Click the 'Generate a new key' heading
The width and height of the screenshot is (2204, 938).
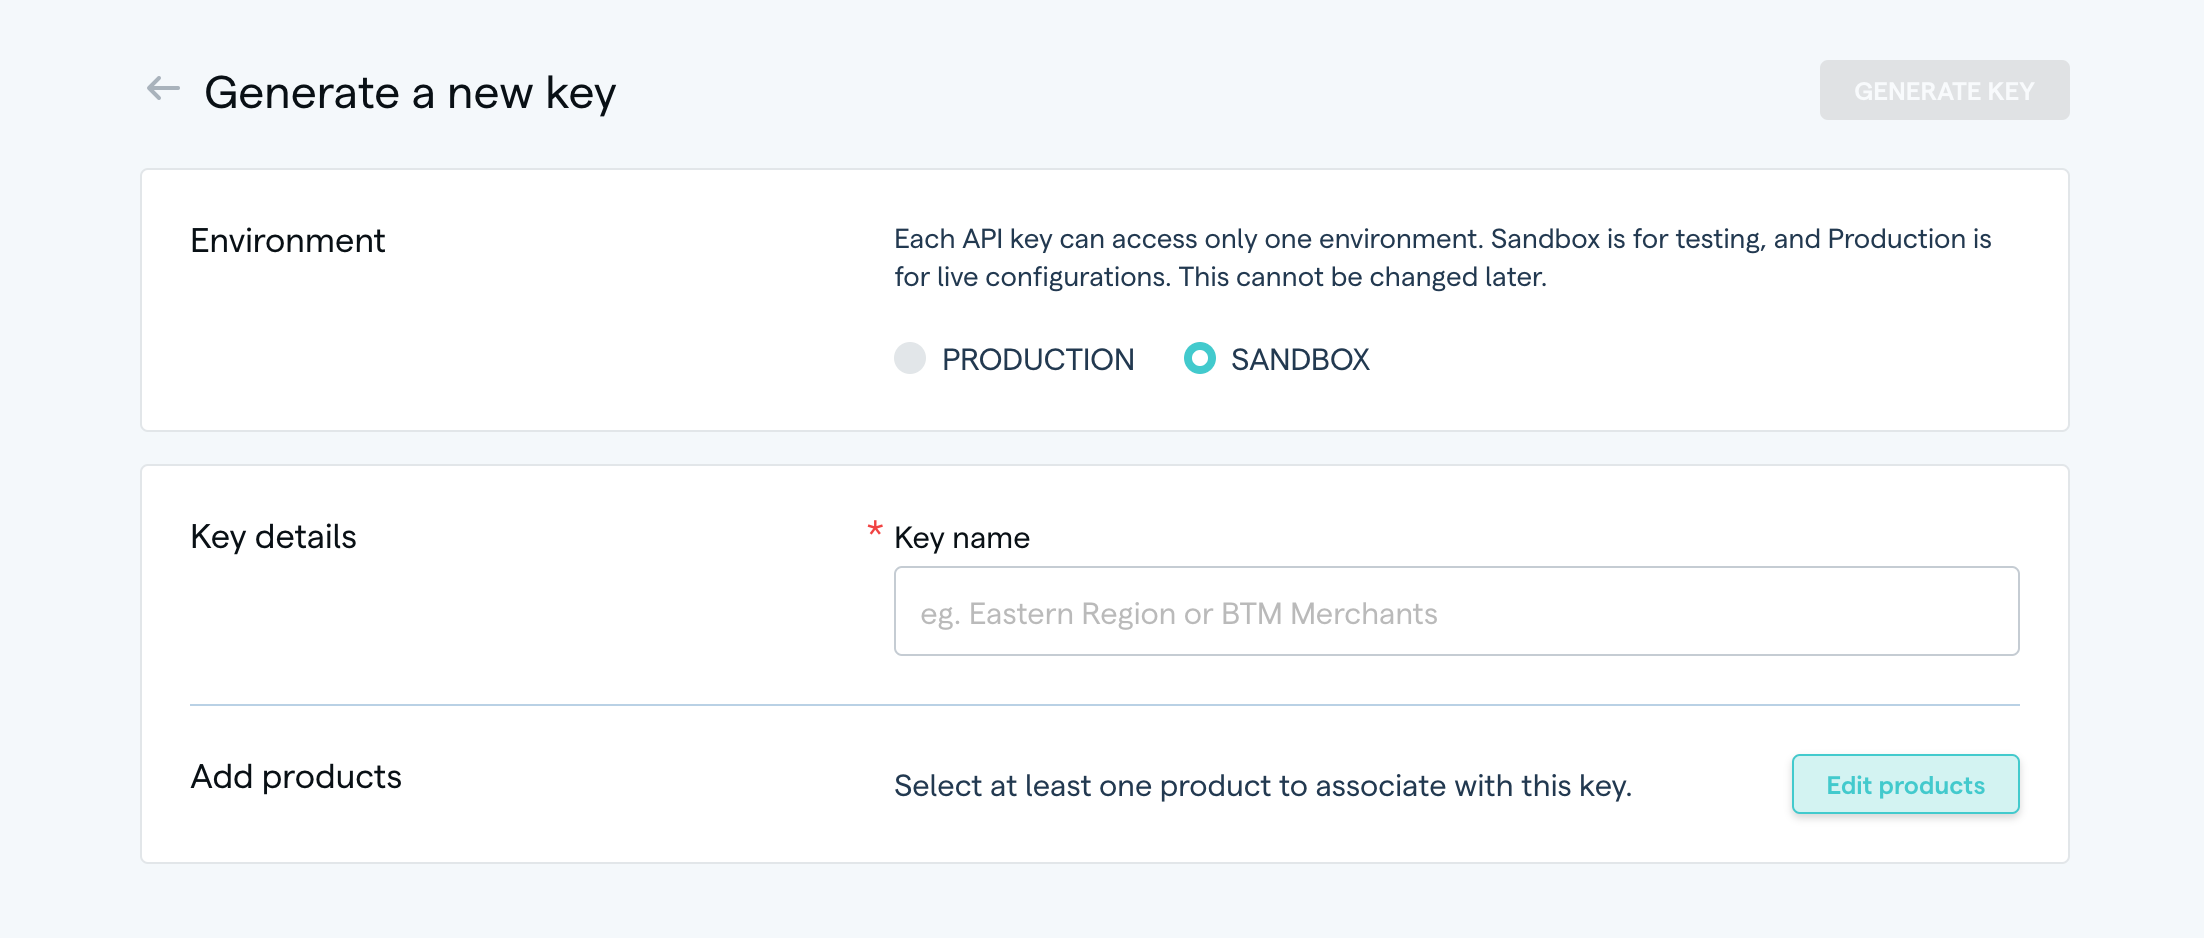[410, 93]
